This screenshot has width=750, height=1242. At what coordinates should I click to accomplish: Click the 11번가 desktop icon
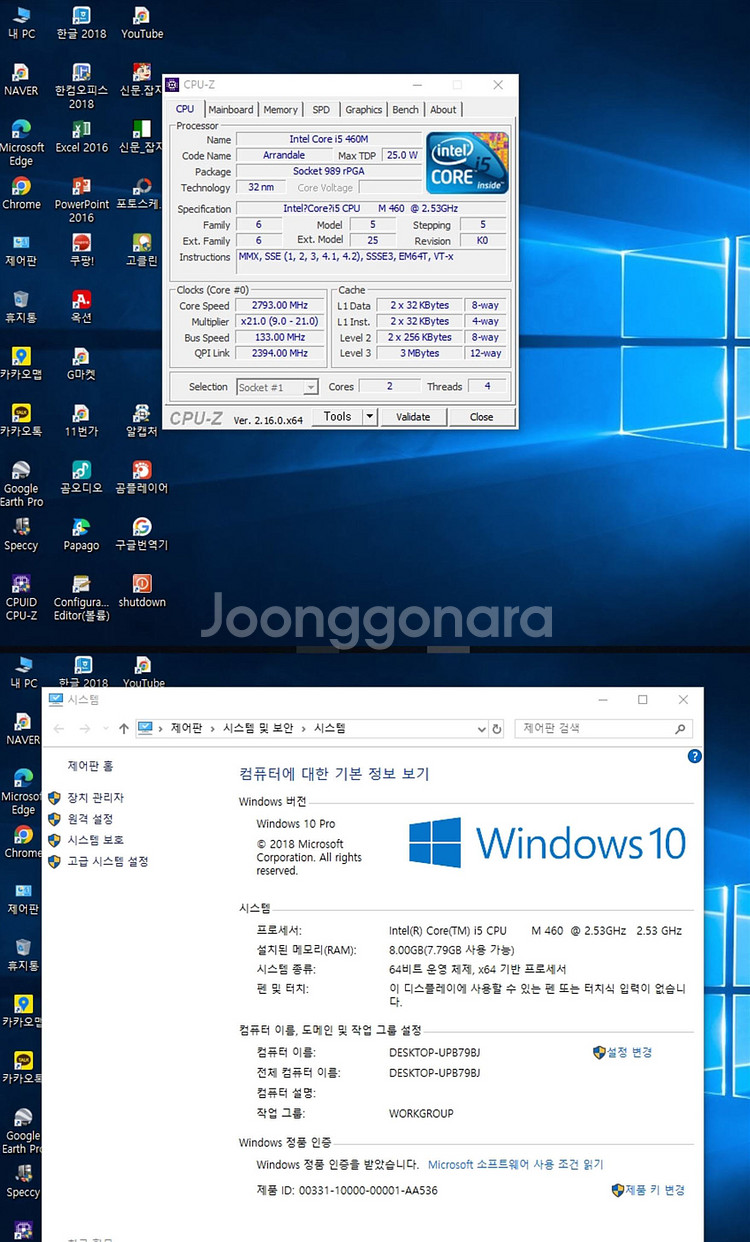coord(81,421)
